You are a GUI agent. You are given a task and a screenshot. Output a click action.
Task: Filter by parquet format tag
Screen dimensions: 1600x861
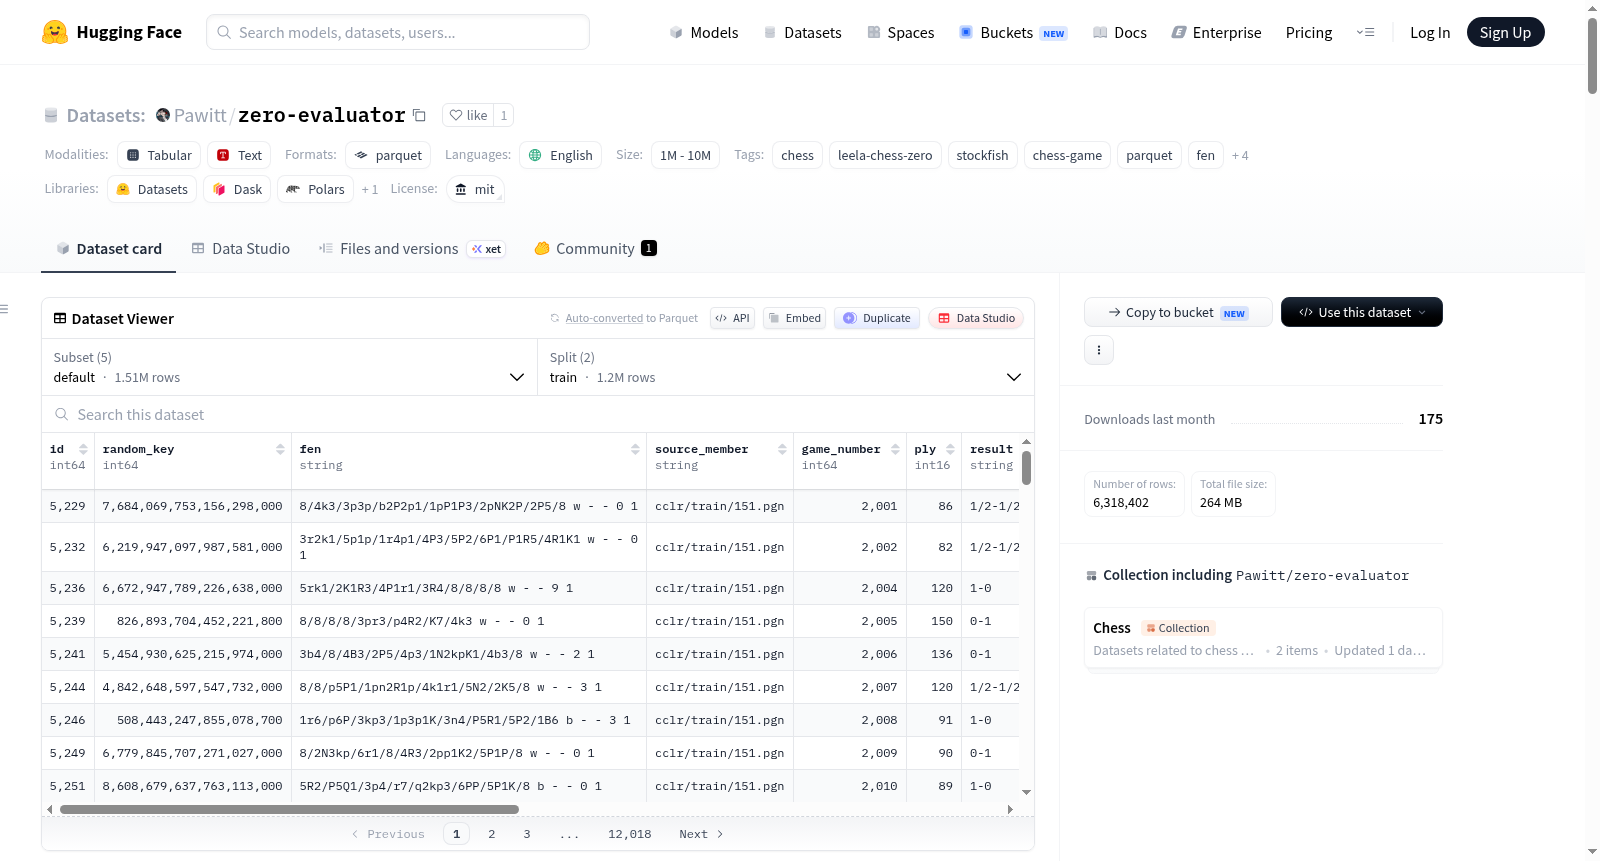pos(388,155)
